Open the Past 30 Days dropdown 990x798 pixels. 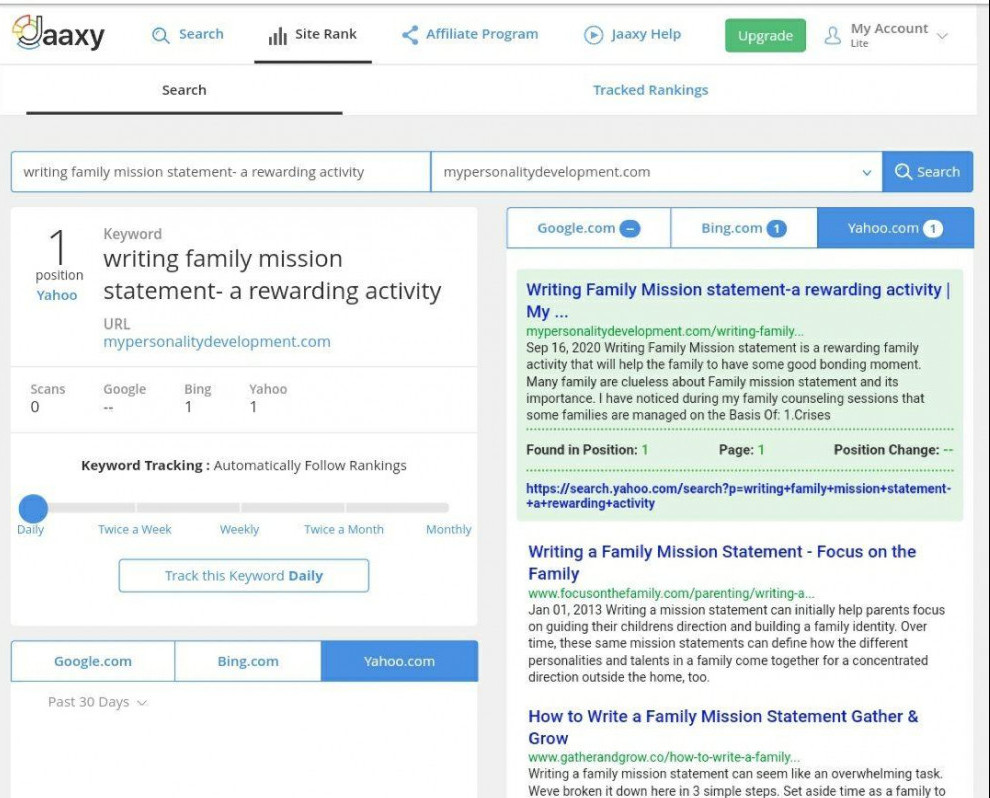point(97,702)
